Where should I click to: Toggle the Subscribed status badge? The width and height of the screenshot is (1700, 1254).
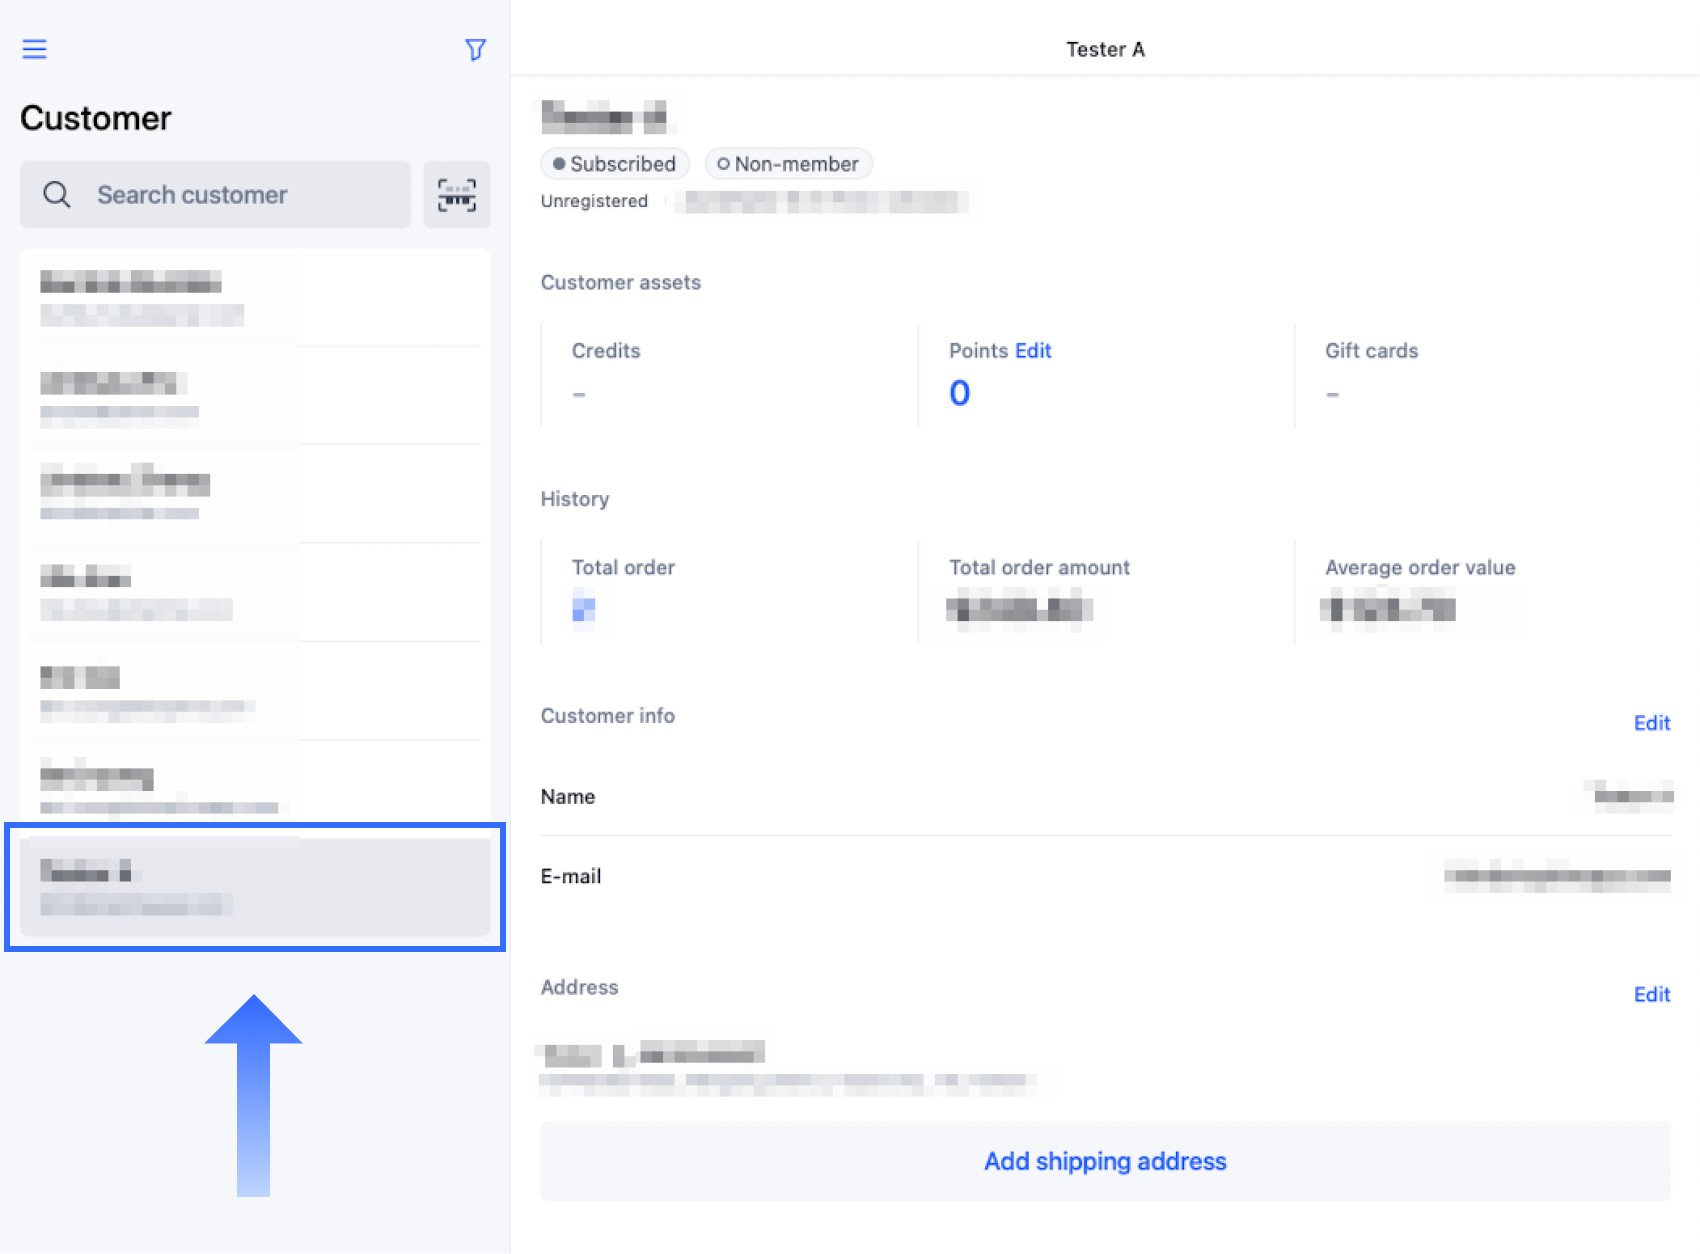click(x=614, y=163)
